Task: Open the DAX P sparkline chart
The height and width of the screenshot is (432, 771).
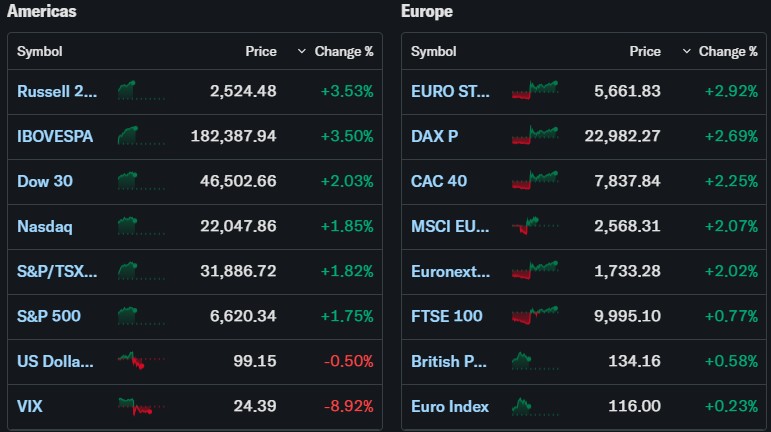Action: point(534,136)
